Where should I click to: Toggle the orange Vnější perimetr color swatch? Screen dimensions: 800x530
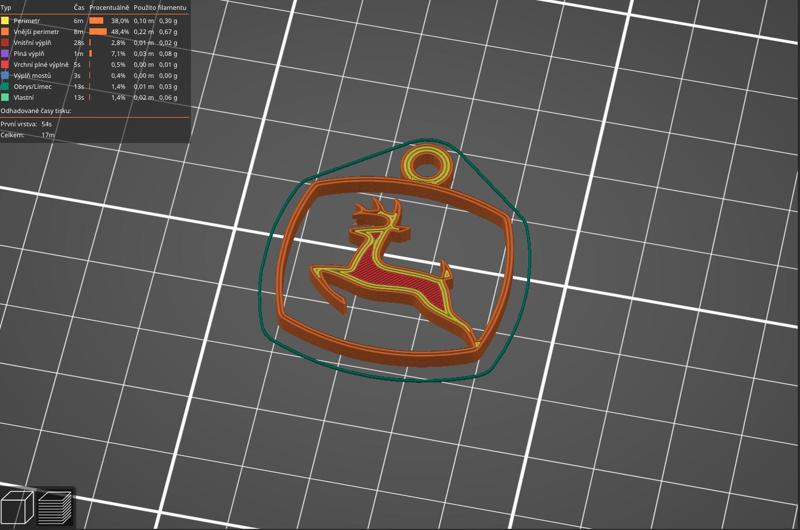(5, 32)
